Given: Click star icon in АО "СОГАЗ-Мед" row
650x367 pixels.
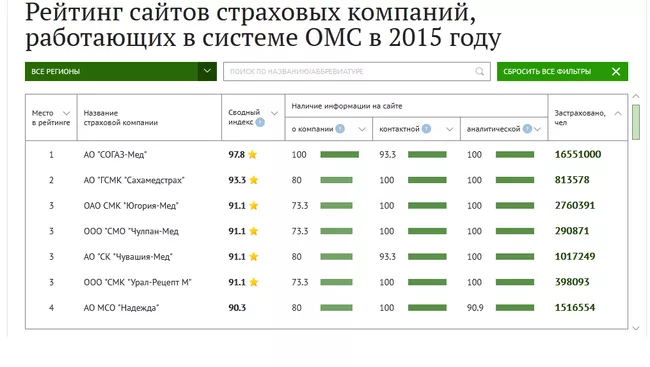Looking at the screenshot, I should pyautogui.click(x=252, y=155).
